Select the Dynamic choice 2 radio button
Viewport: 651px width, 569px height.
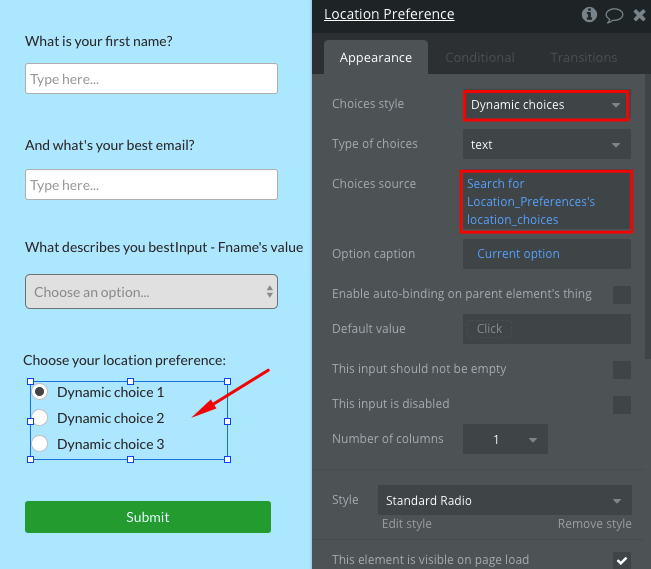[x=40, y=418]
